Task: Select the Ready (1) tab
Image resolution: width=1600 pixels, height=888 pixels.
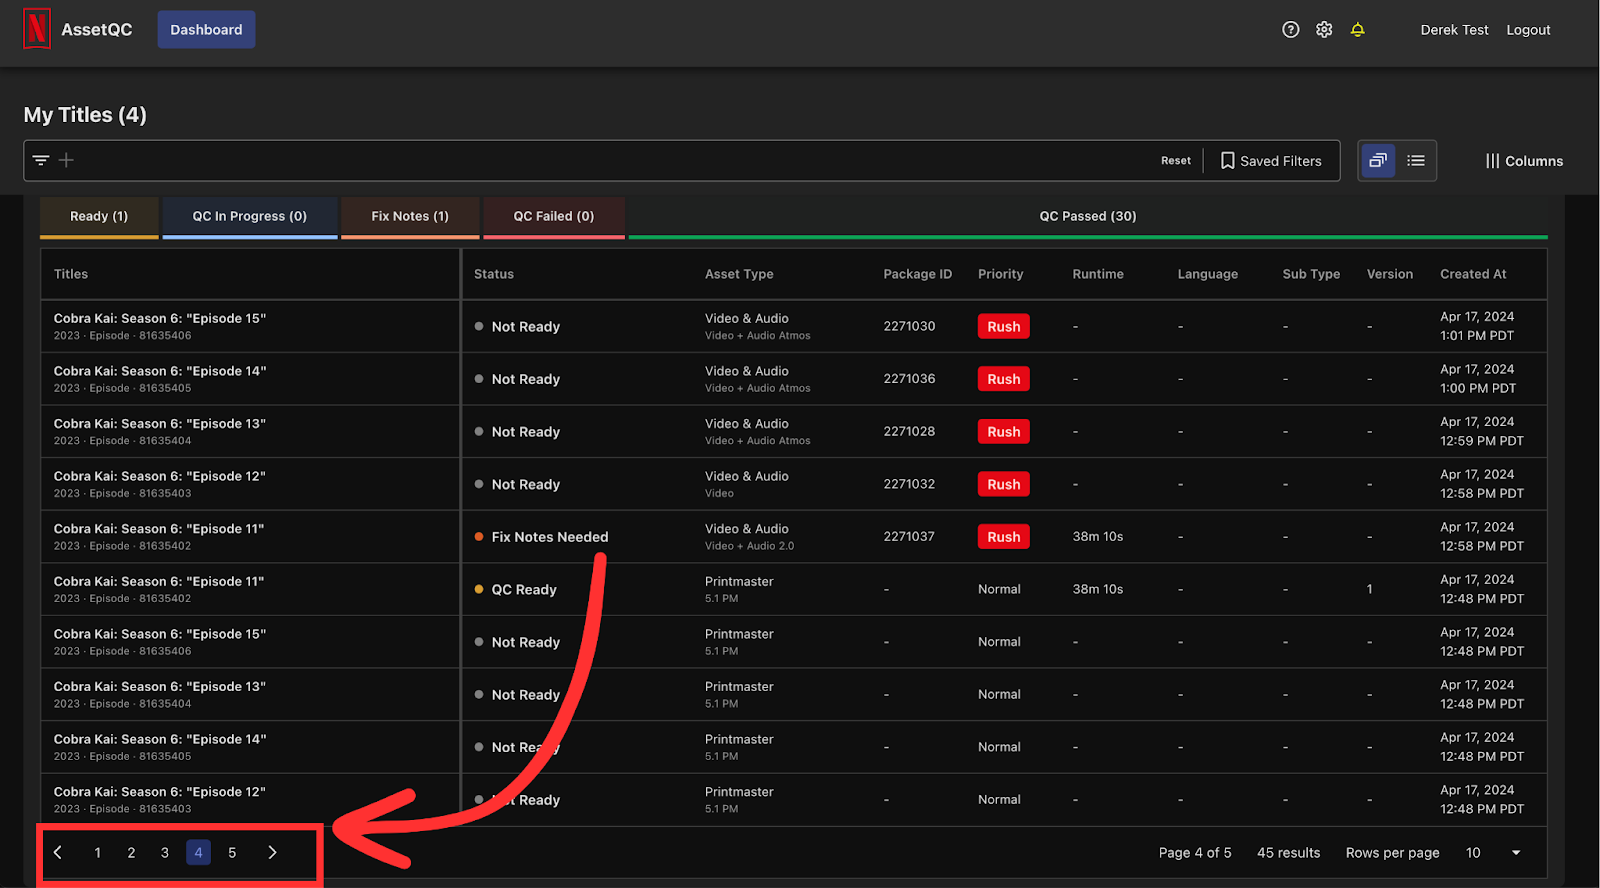Action: [x=99, y=217]
